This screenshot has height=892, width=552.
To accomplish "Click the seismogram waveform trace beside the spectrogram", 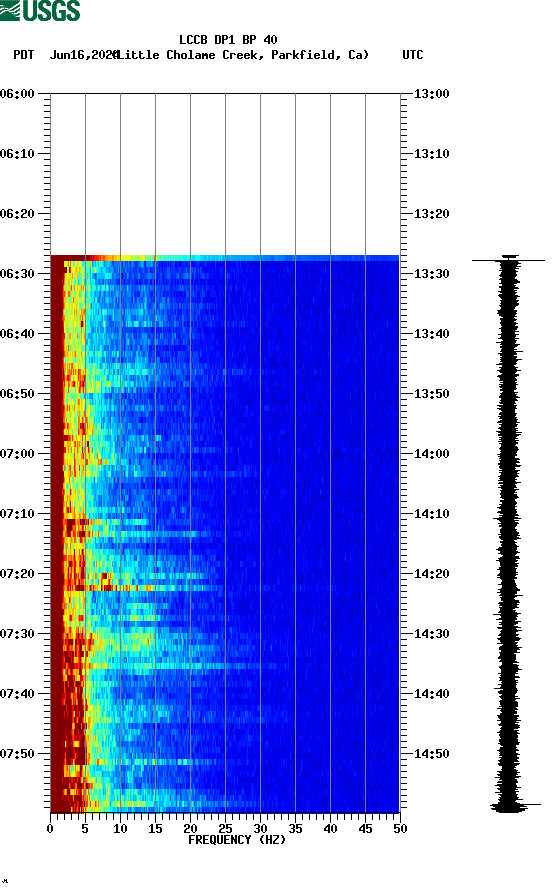I will click(509, 534).
